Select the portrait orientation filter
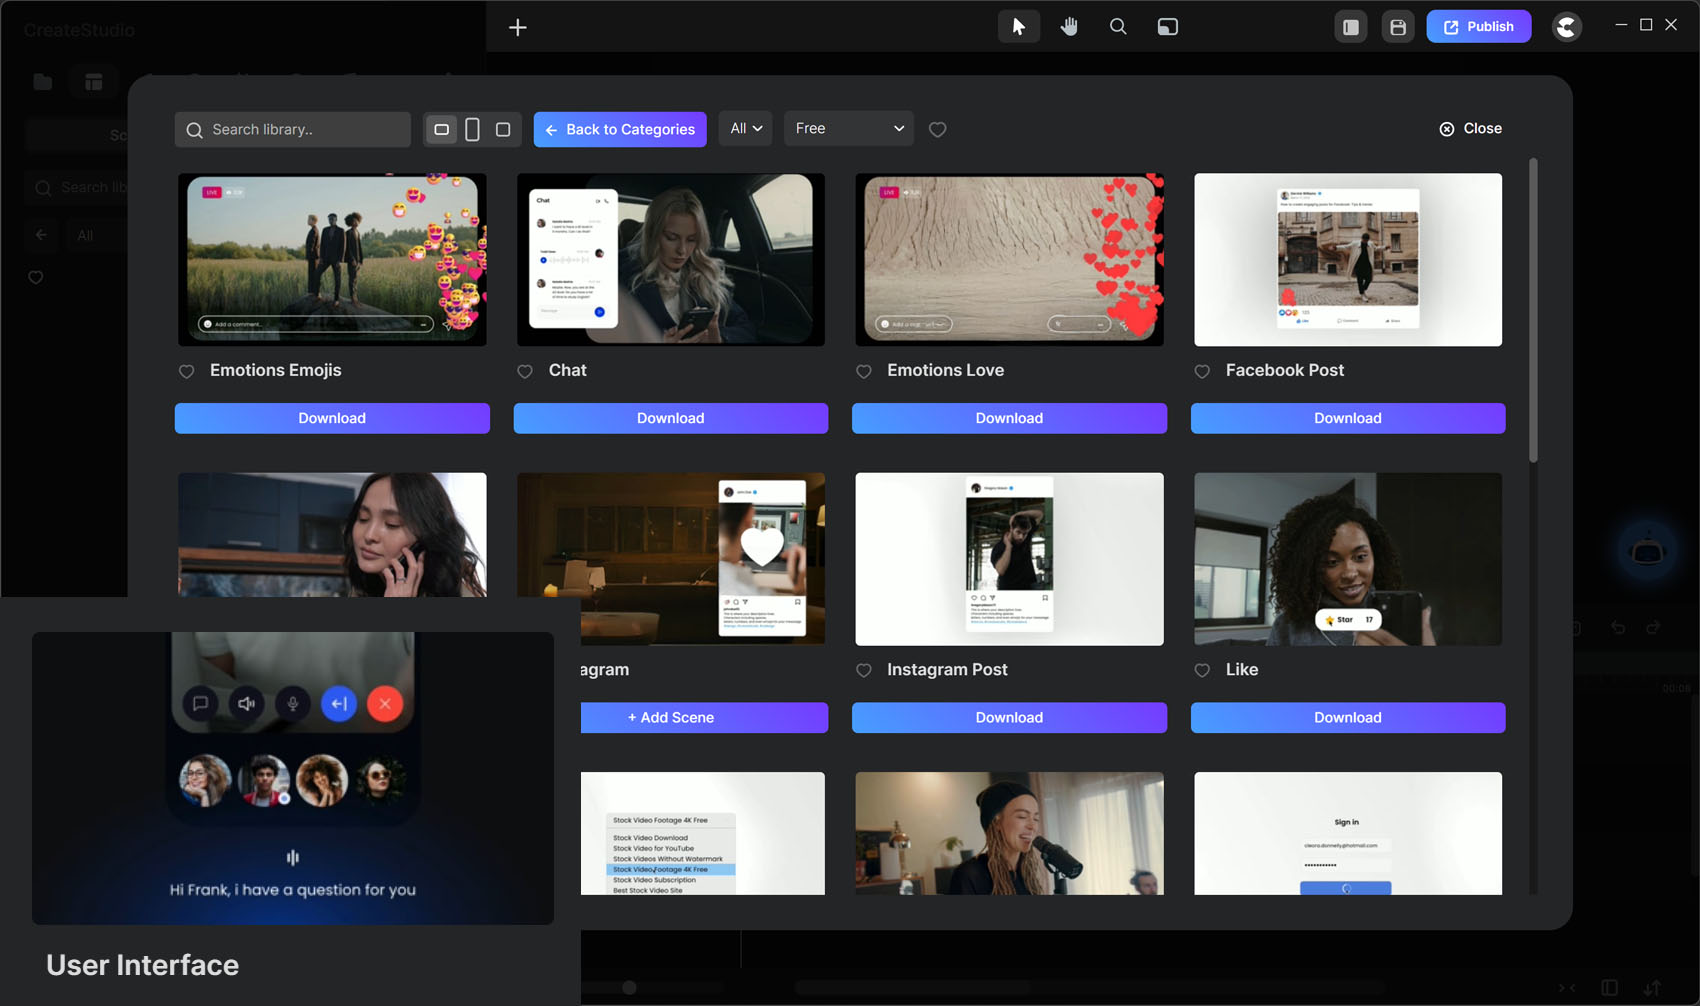Image resolution: width=1700 pixels, height=1006 pixels. (472, 129)
